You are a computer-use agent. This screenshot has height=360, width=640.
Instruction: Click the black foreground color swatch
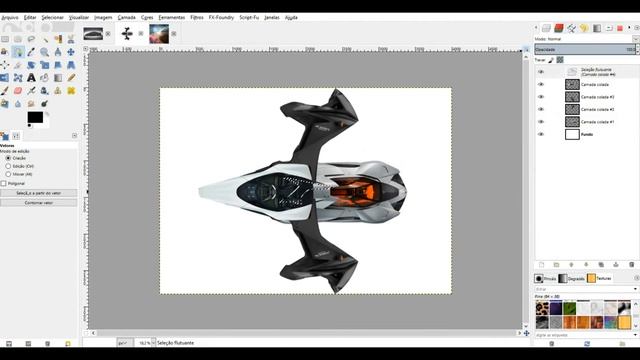tap(35, 117)
